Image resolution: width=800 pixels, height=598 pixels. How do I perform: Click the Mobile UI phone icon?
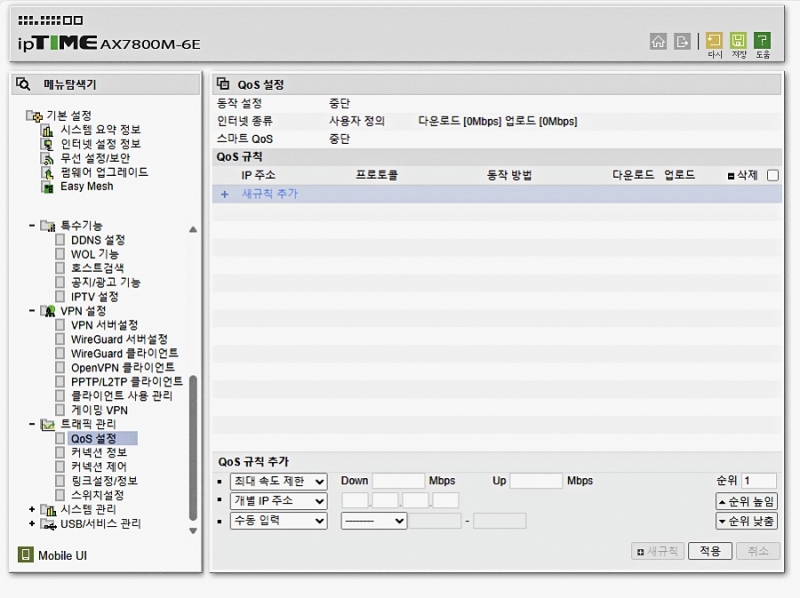[x=26, y=555]
